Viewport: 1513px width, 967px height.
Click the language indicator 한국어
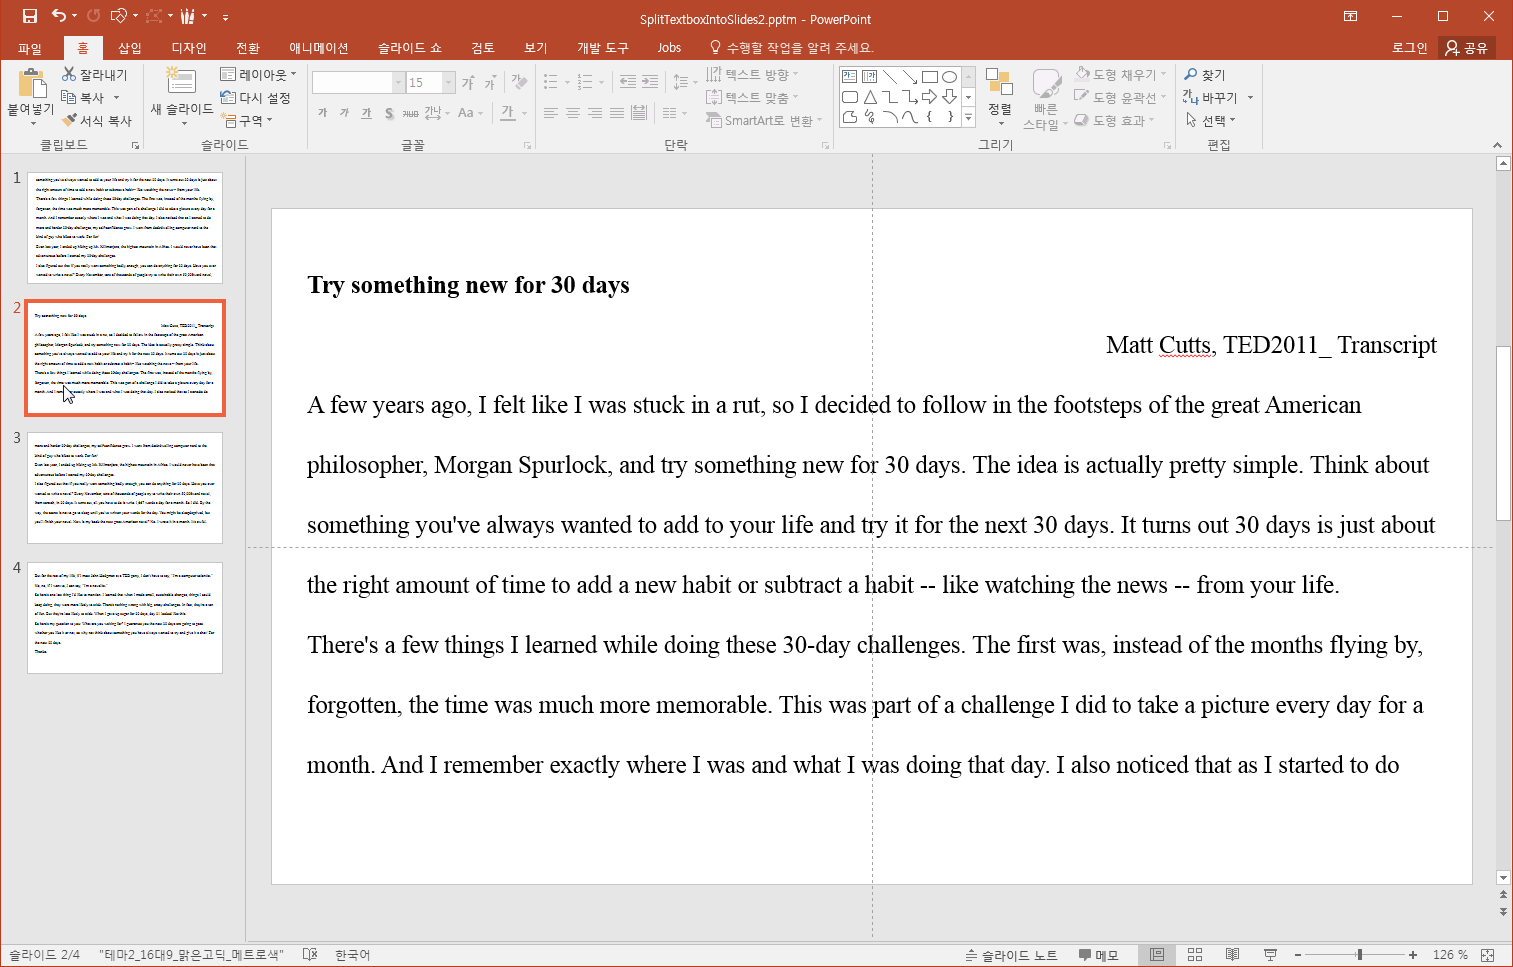(352, 955)
